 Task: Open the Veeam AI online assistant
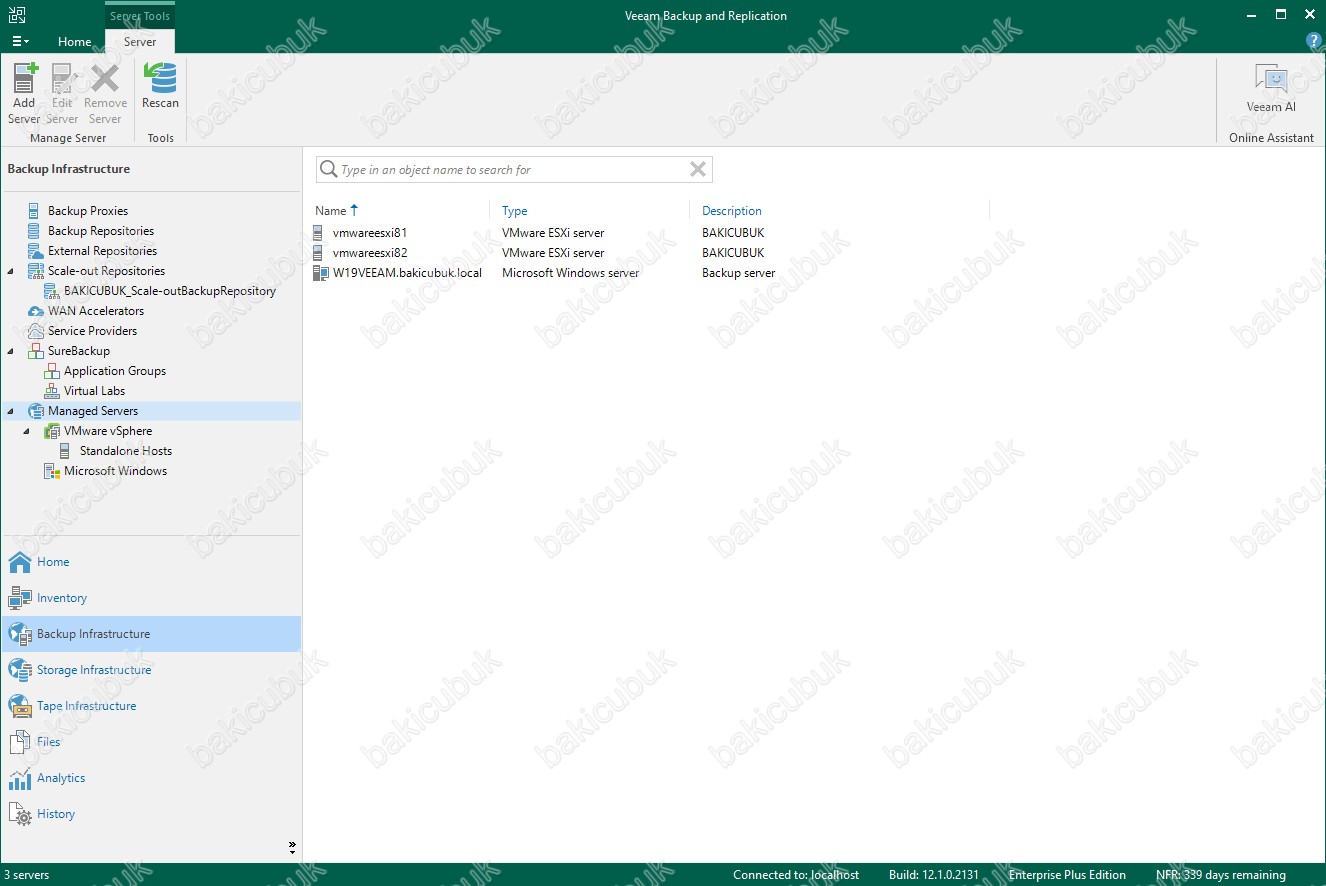pos(1271,88)
